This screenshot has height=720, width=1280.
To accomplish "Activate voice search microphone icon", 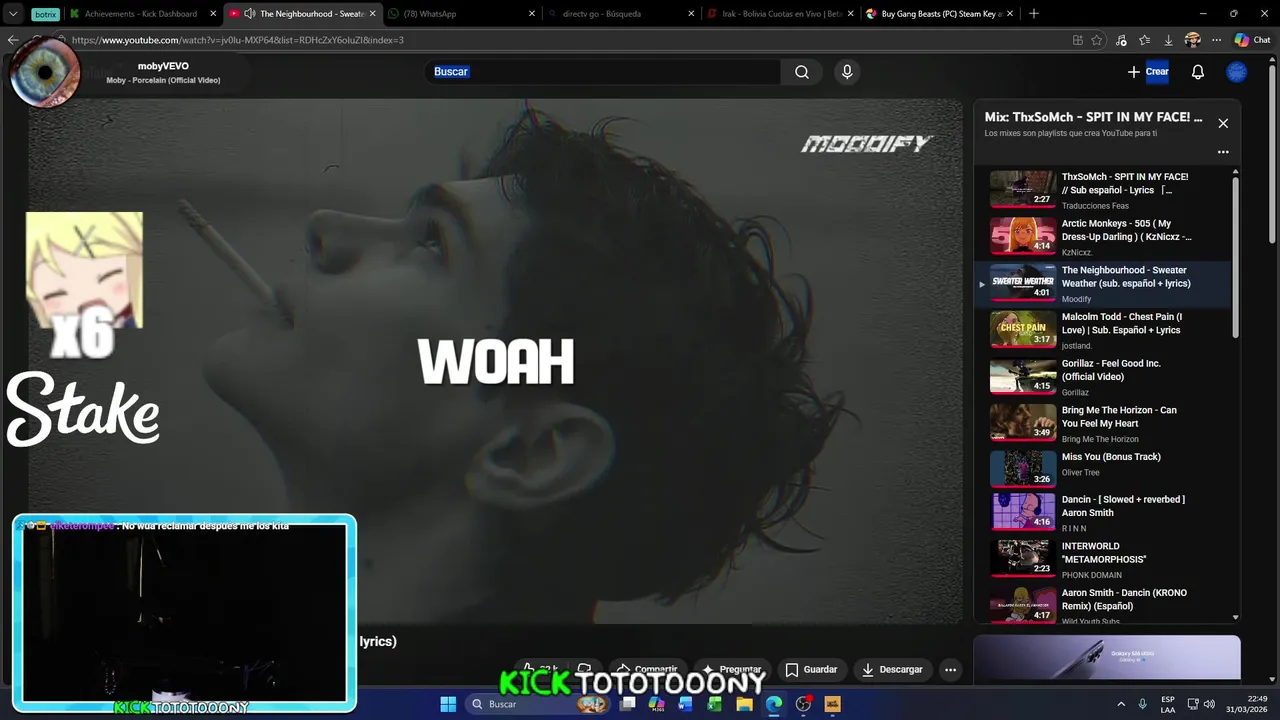I will click(847, 72).
